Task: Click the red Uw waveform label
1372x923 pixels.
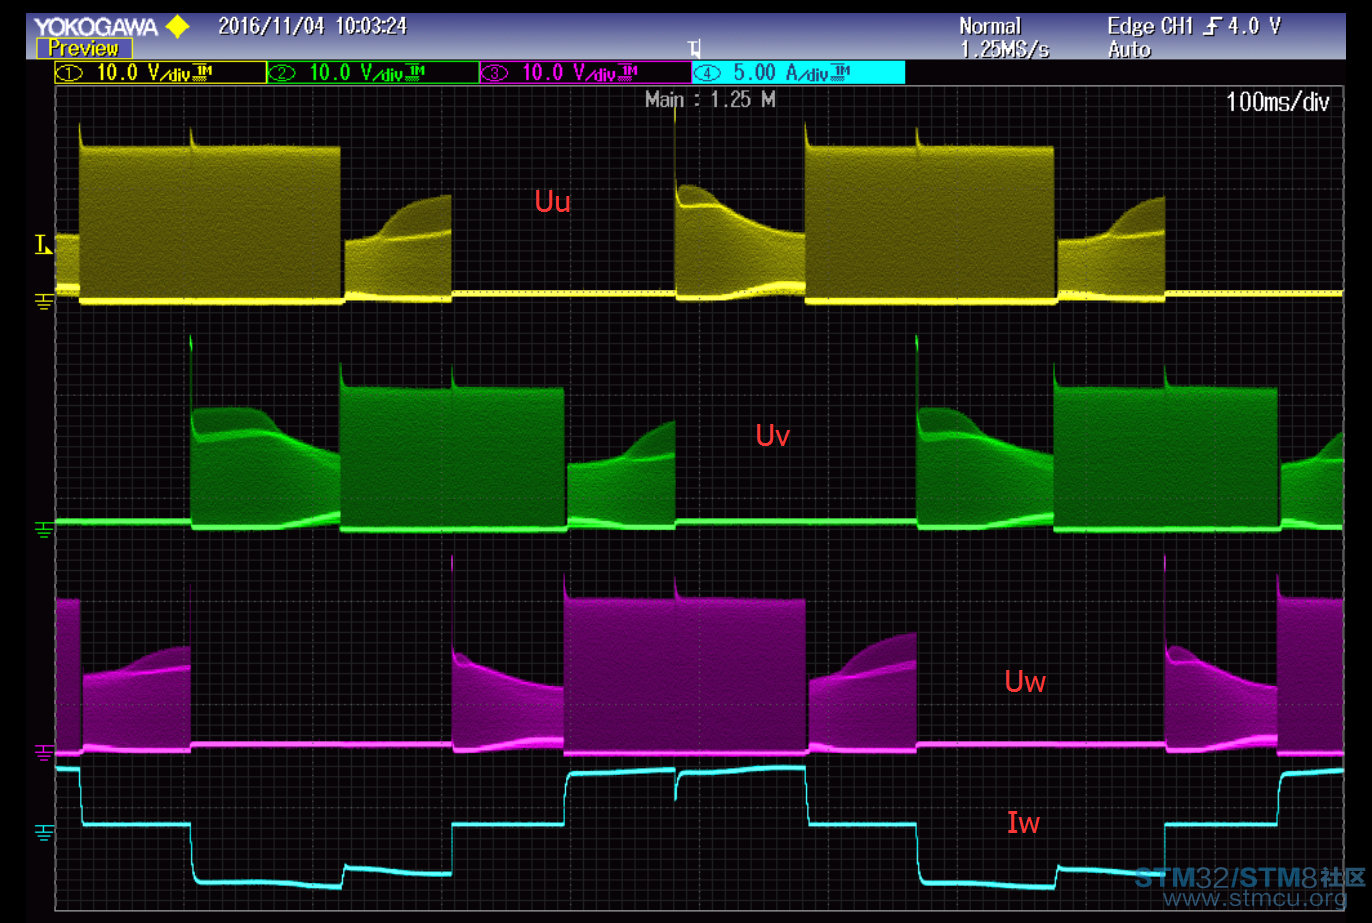Action: point(1025,681)
